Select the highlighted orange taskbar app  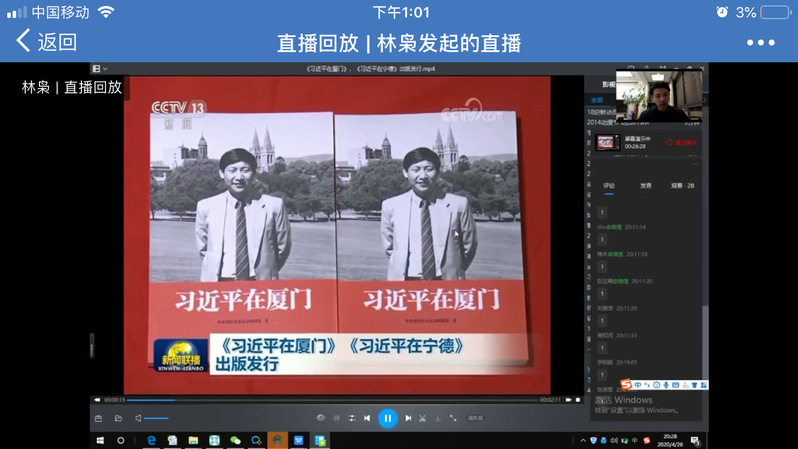(x=277, y=440)
